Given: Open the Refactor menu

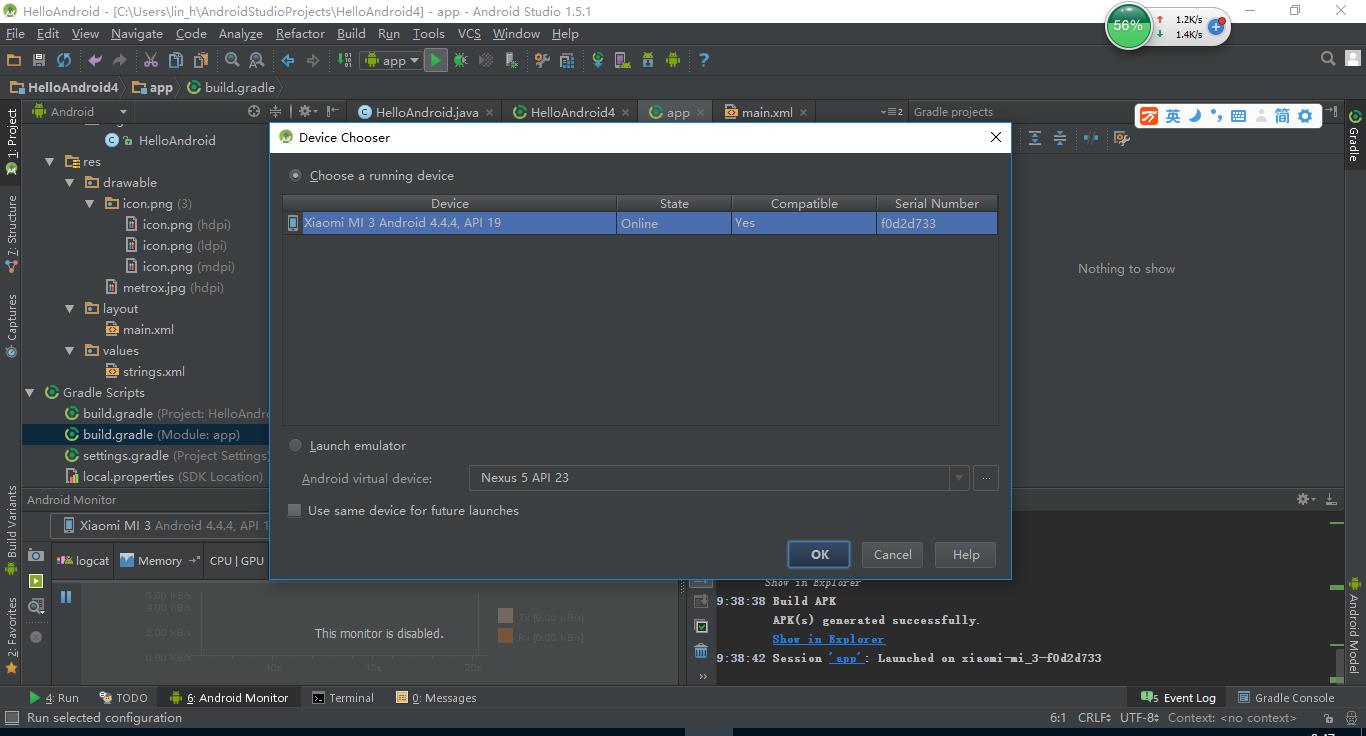Looking at the screenshot, I should pos(300,33).
